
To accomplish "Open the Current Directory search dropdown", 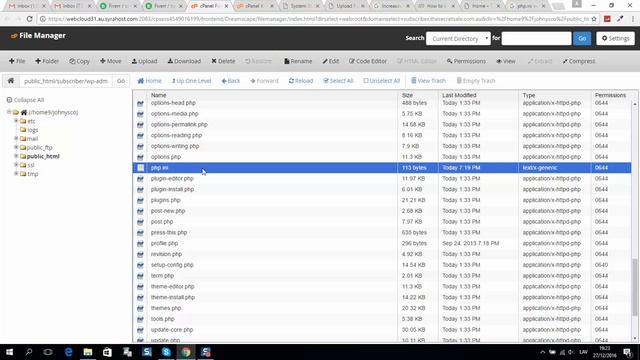I will click(458, 38).
